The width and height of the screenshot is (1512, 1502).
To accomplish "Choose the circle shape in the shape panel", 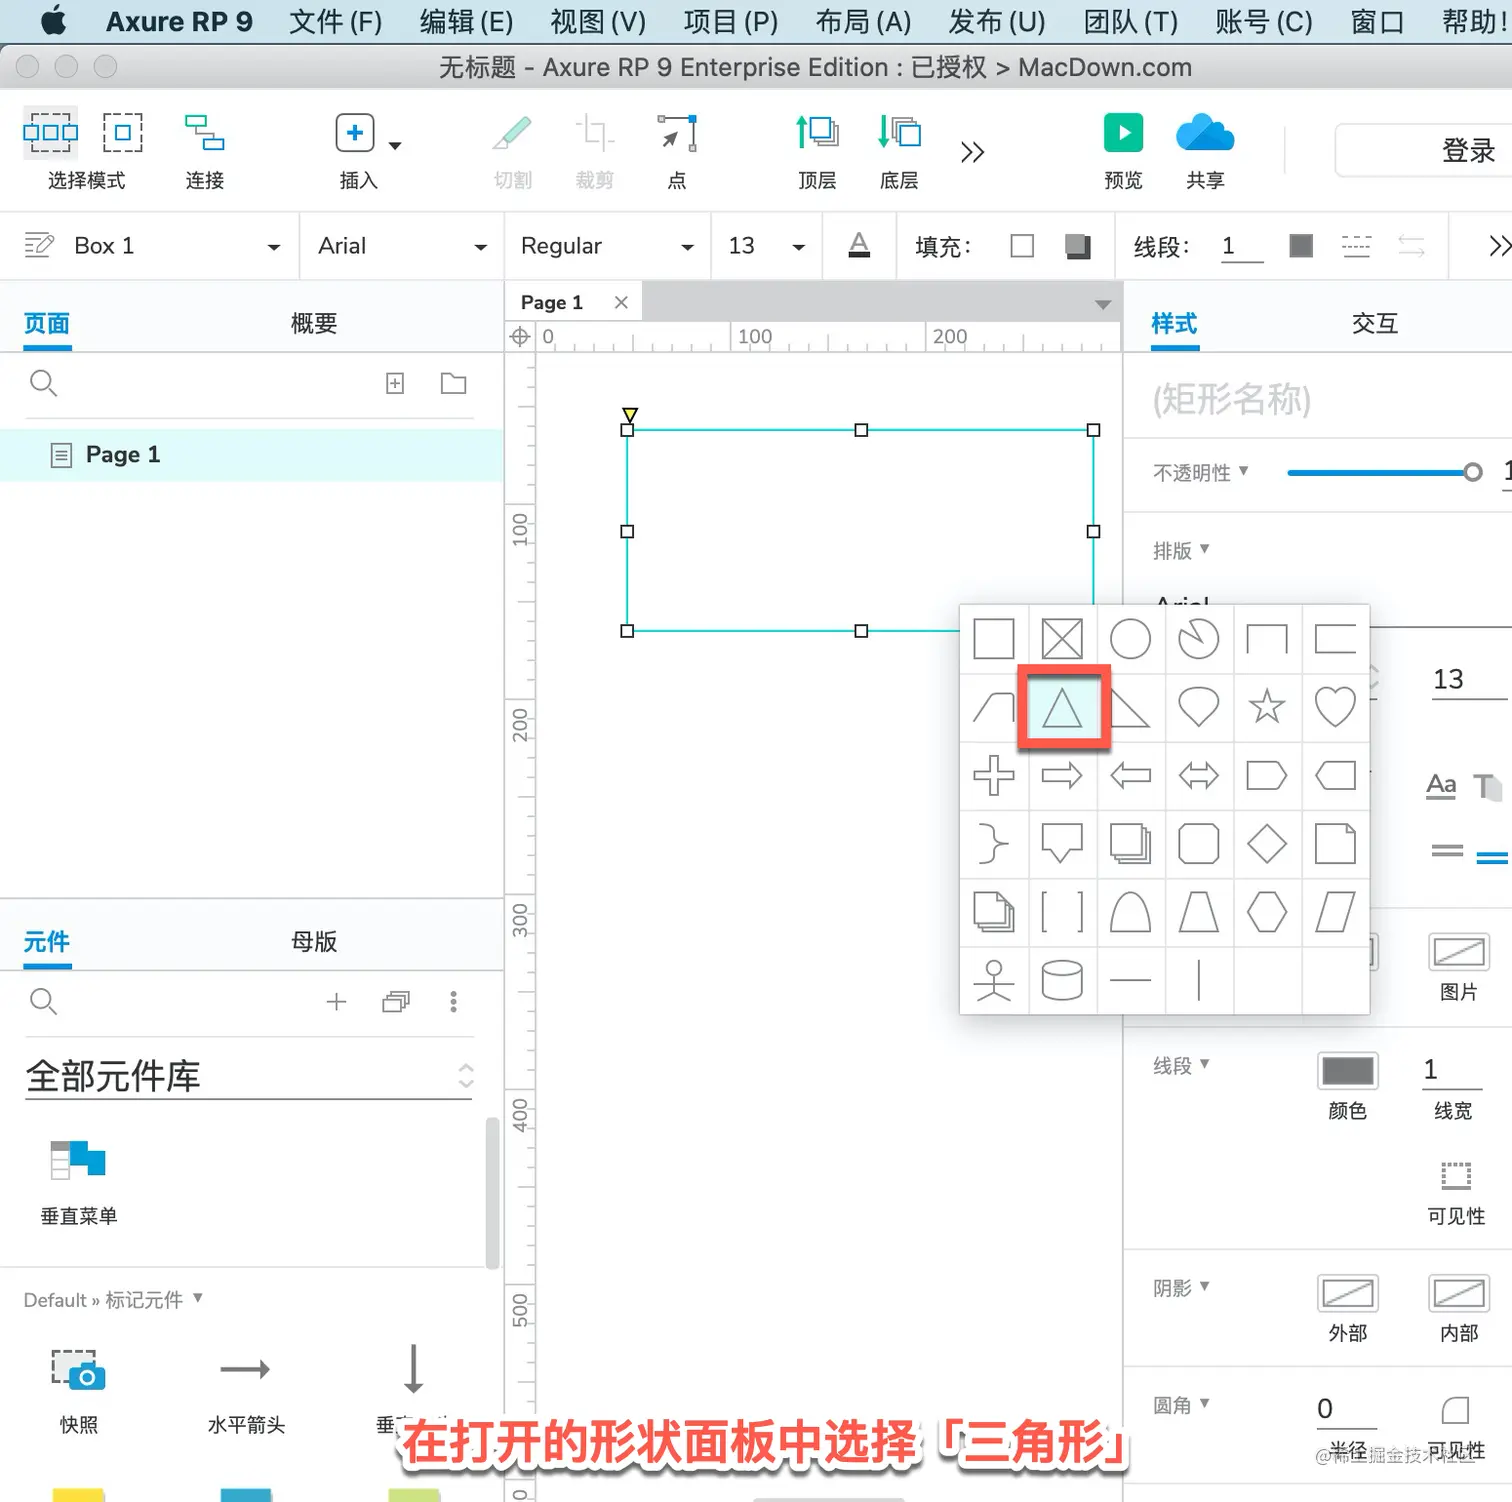I will click(1130, 639).
